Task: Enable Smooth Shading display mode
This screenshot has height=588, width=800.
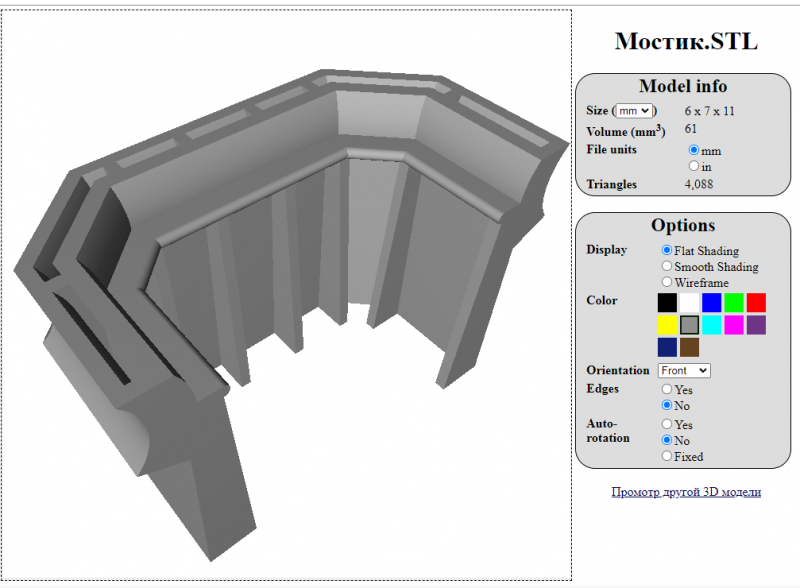Action: pos(667,267)
